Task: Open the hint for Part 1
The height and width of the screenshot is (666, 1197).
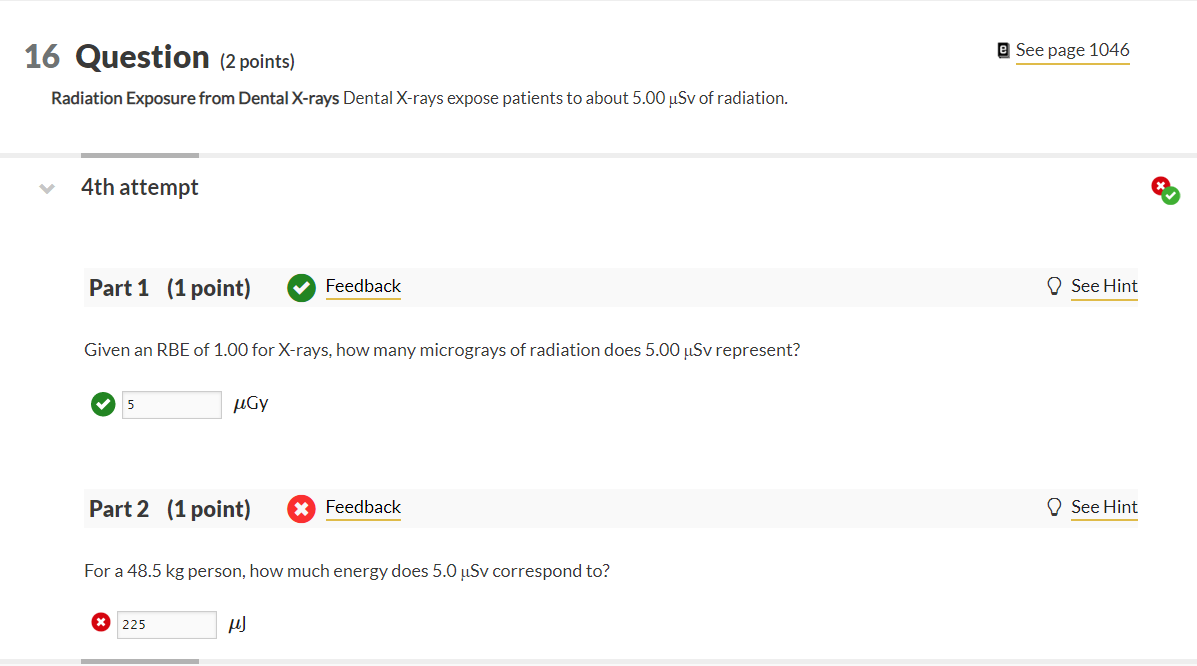Action: point(1104,286)
